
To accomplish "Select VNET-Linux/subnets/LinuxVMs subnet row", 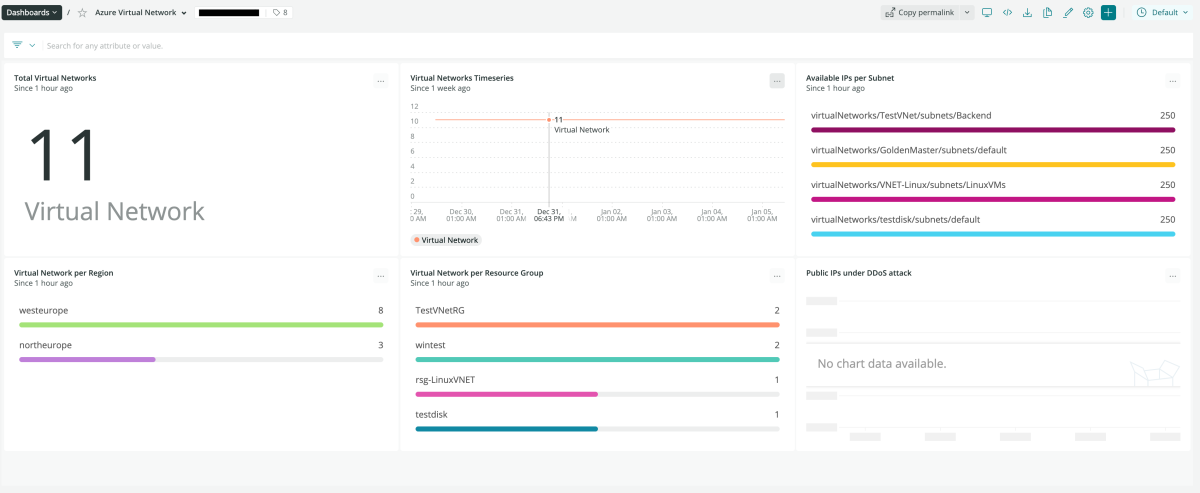I will (x=993, y=191).
